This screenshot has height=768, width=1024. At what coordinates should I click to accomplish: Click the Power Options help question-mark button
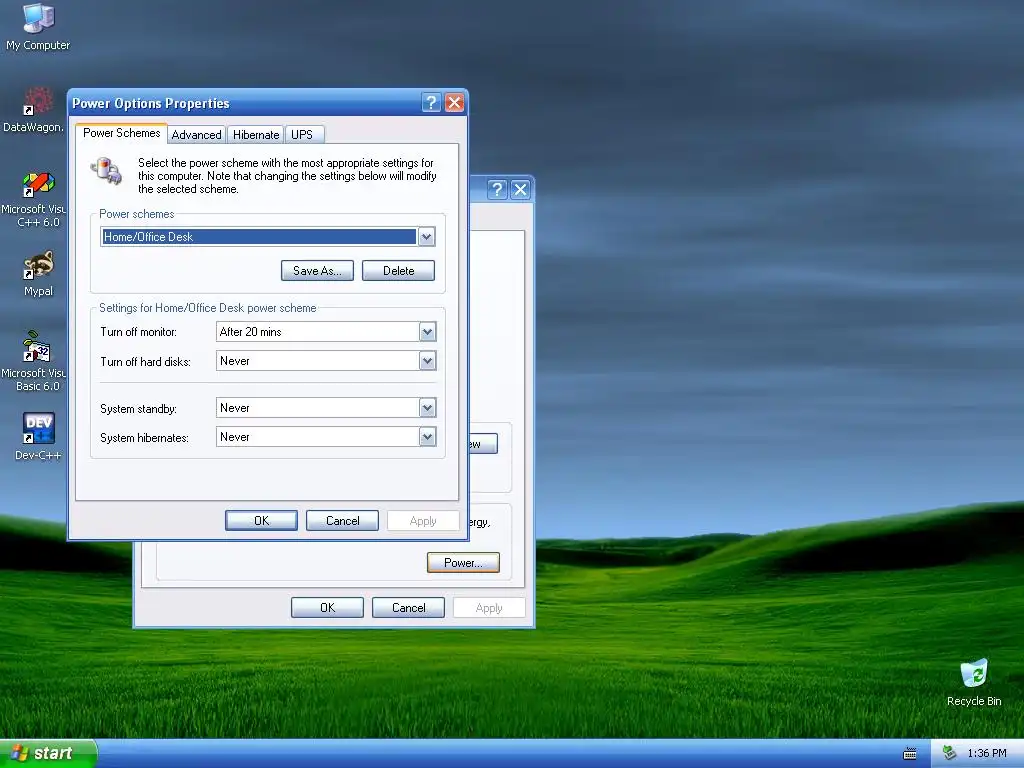[431, 103]
